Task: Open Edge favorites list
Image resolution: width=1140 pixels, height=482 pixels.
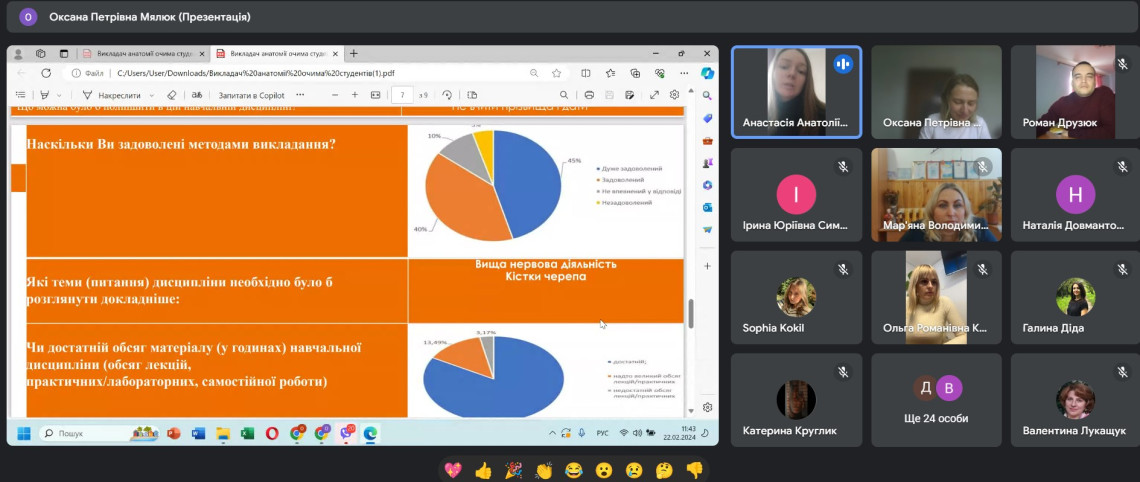Action: [611, 73]
